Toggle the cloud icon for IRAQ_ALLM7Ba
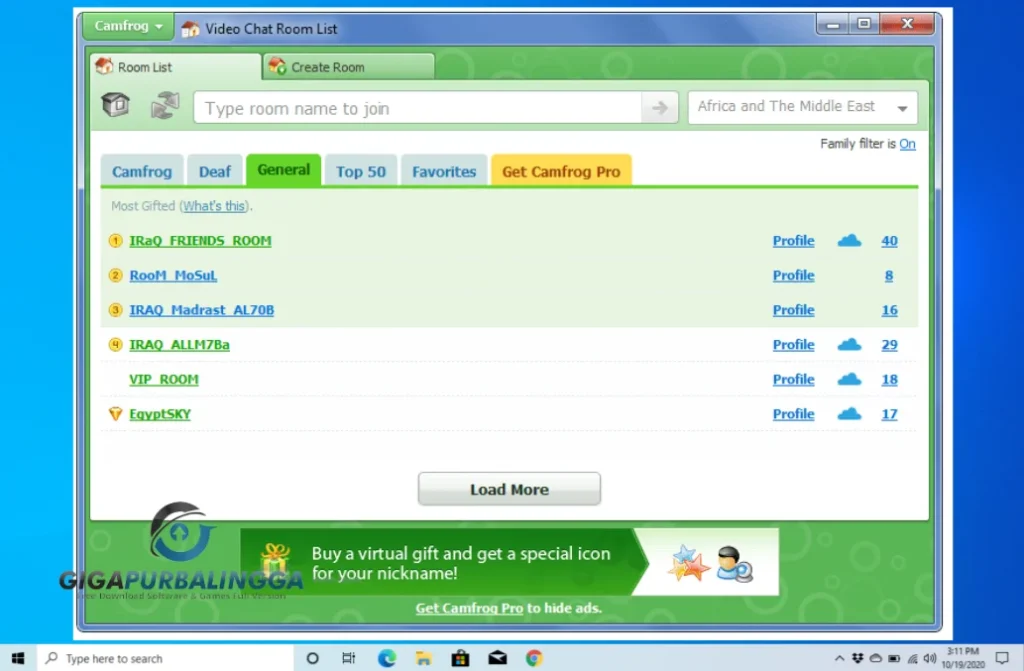The width and height of the screenshot is (1024, 671). coord(848,344)
